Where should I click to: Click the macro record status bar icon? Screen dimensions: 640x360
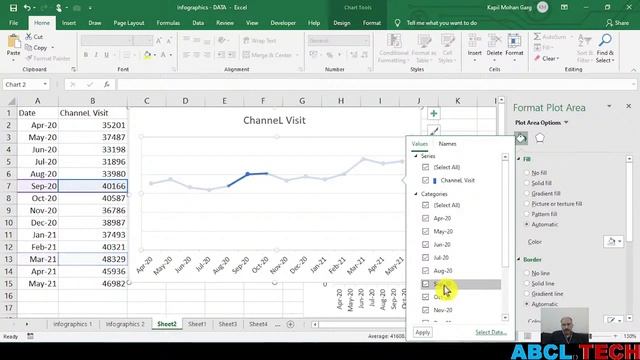click(30, 336)
